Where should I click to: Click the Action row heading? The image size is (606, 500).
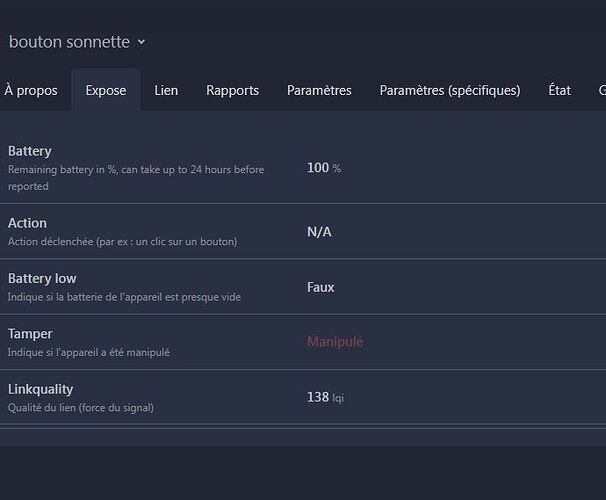click(27, 223)
